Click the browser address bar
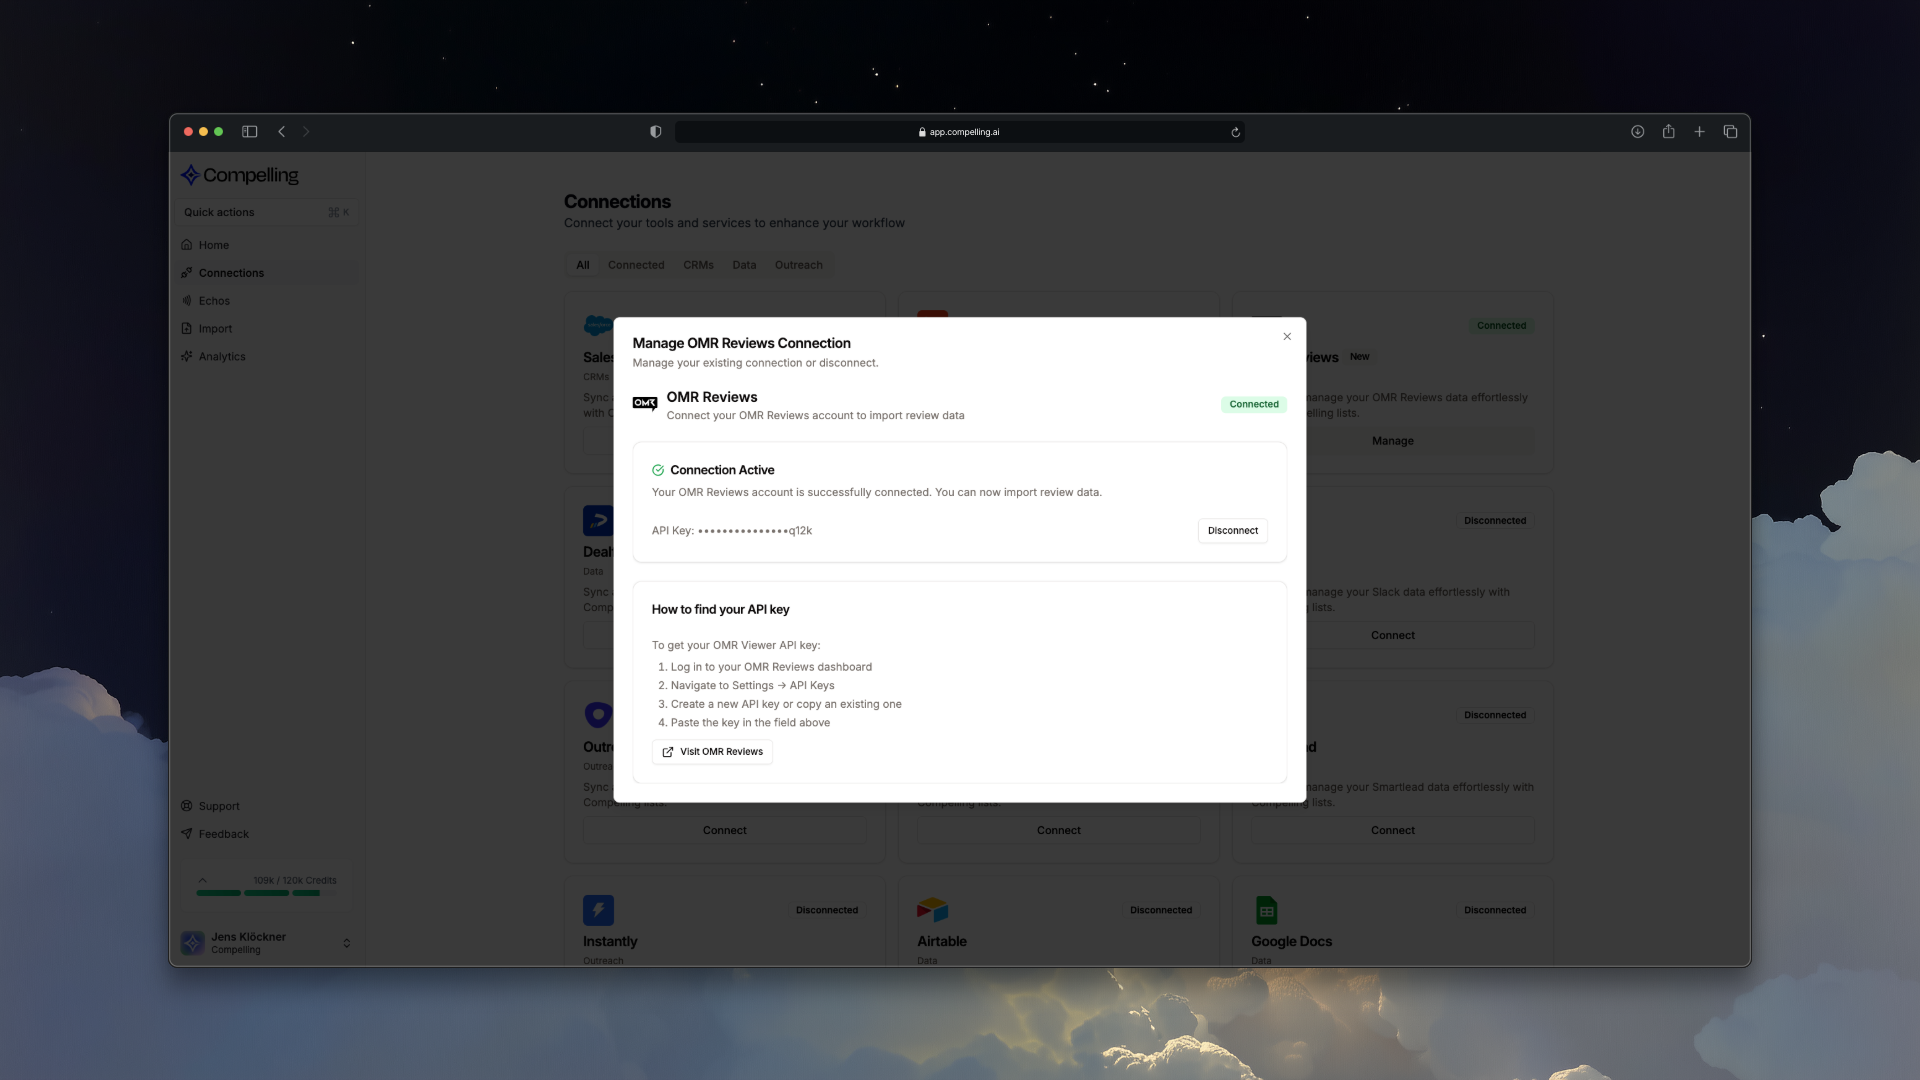The height and width of the screenshot is (1080, 1920). point(960,131)
